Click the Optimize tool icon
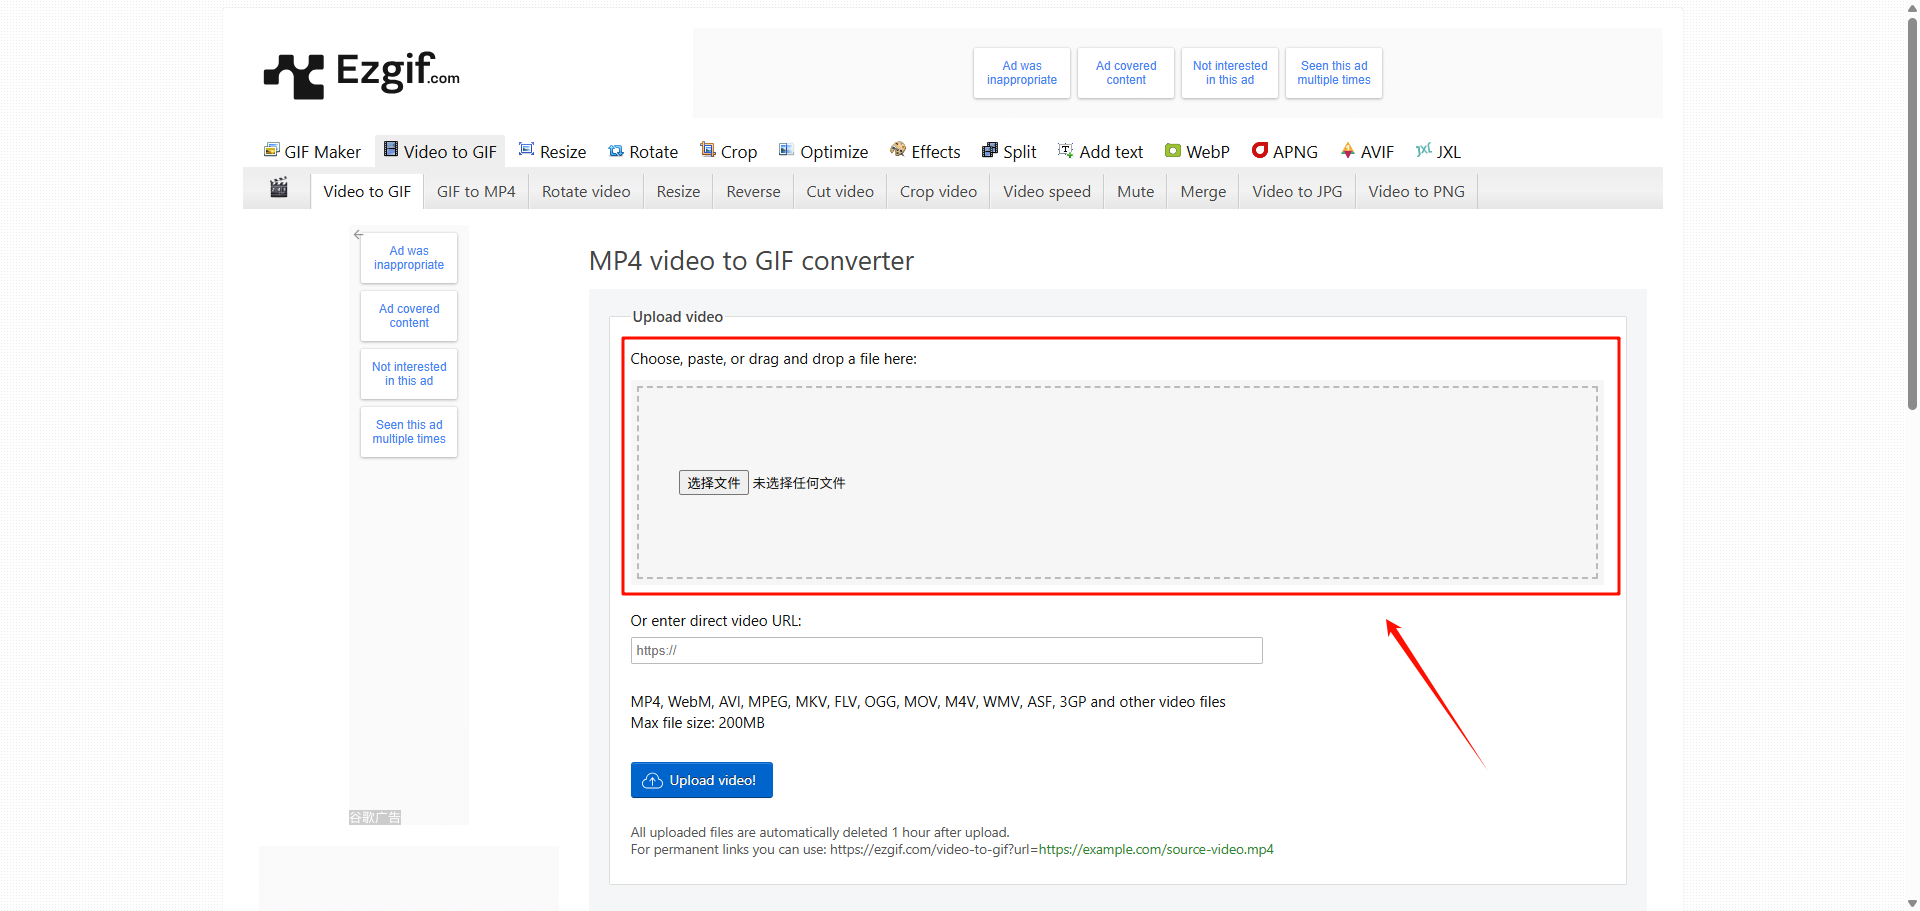 [787, 150]
